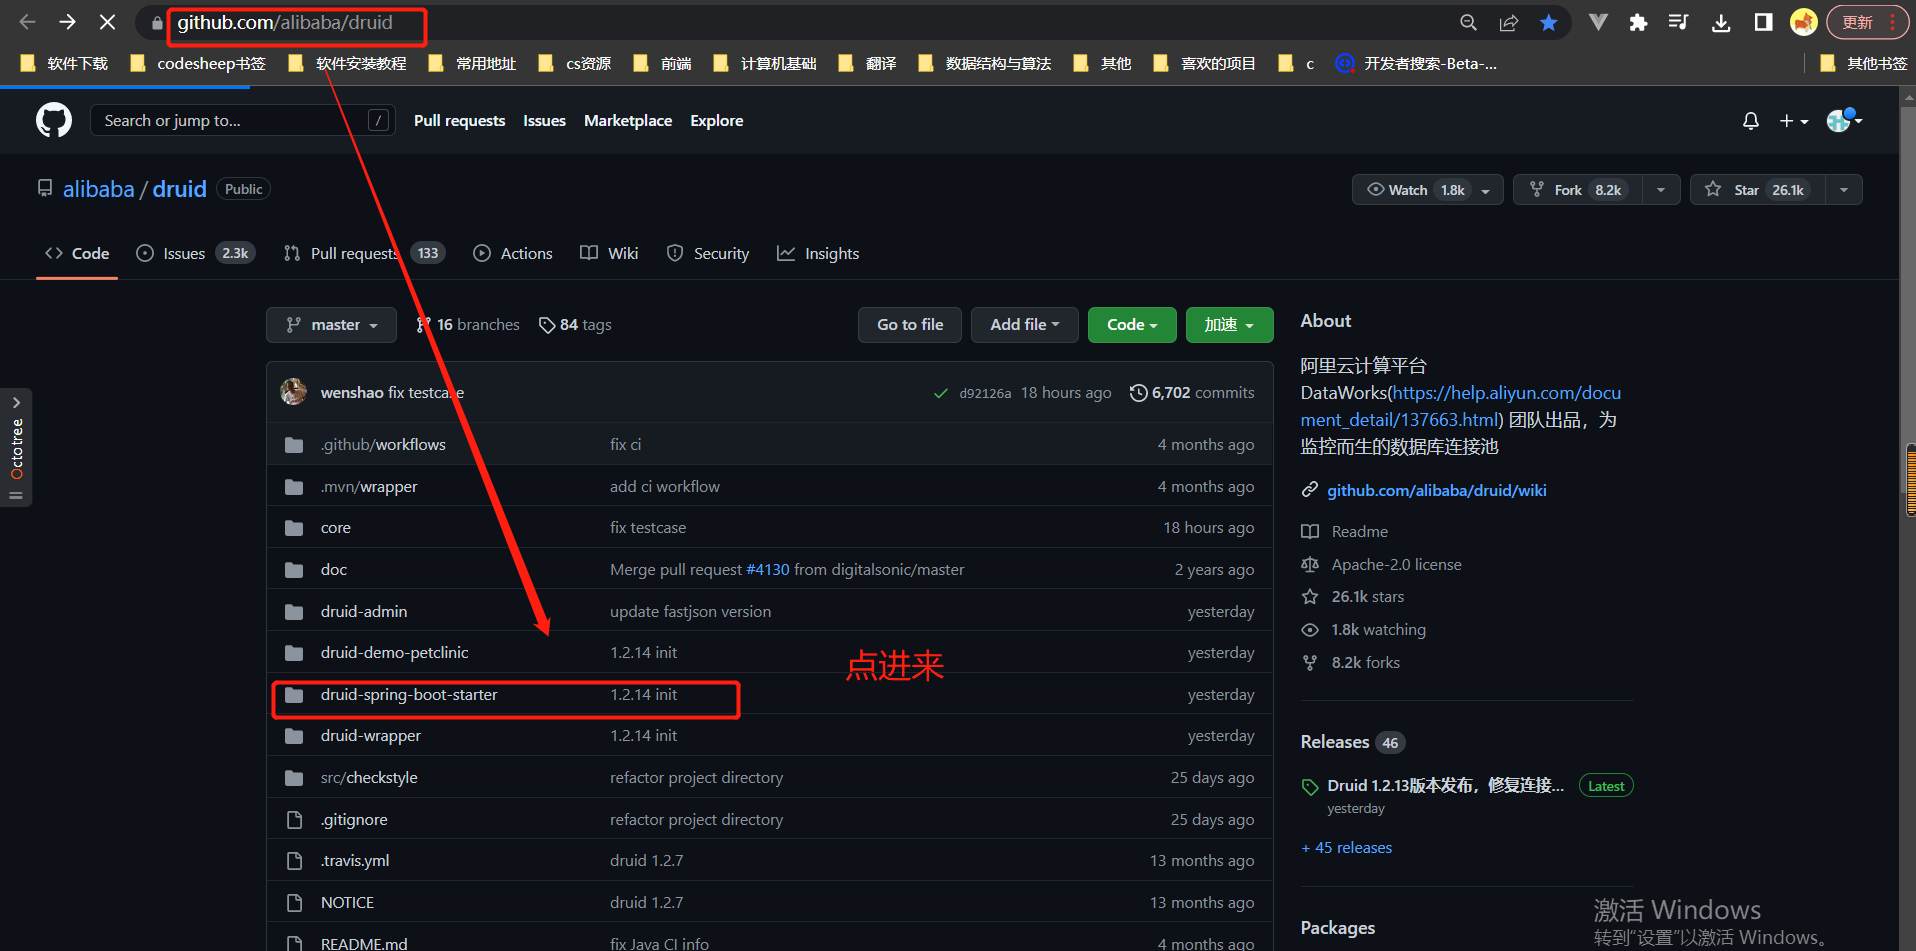Open the green Code dropdown

1132,325
